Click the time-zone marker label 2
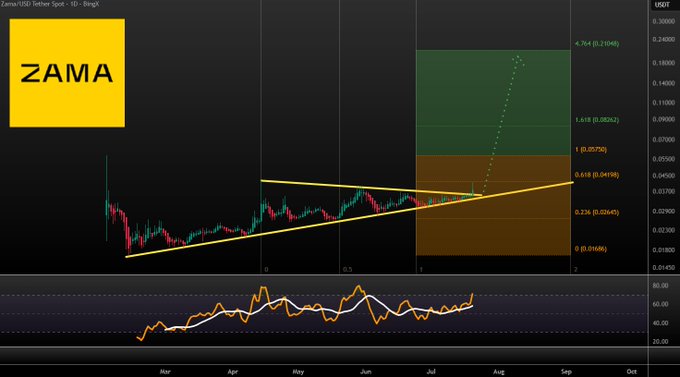680x377 pixels. tap(576, 270)
